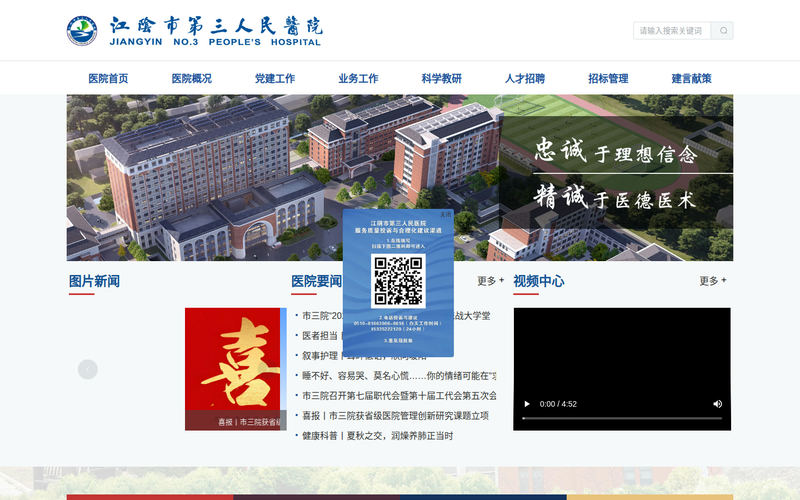Image resolution: width=800 pixels, height=500 pixels.
Task: Open the 医院首页 menu item
Action: 108,79
